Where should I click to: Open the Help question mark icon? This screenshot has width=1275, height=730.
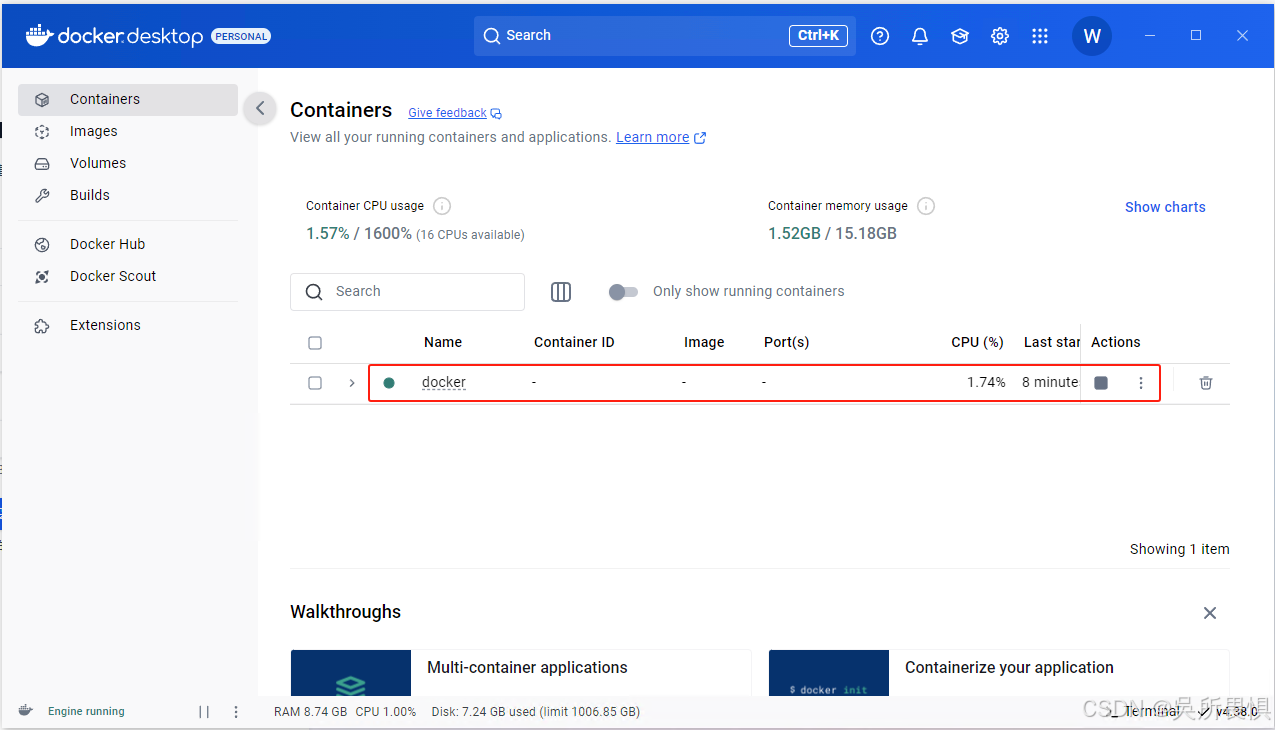pos(880,36)
